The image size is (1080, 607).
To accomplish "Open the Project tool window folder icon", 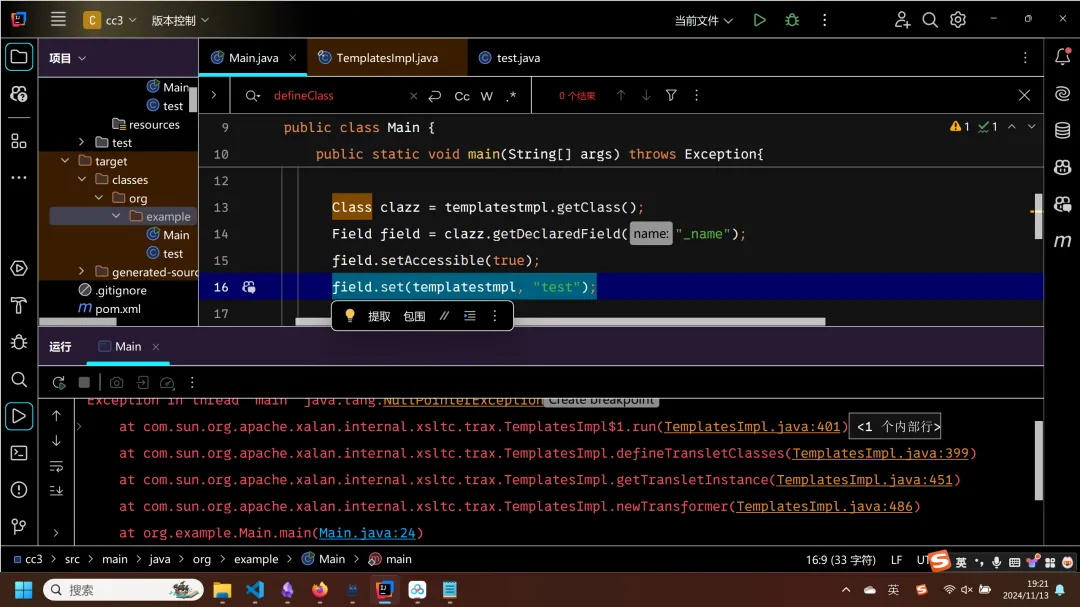I will point(19,57).
